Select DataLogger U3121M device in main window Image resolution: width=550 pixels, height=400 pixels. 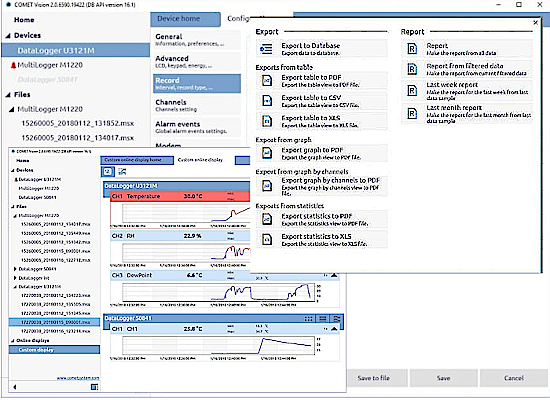76,51
